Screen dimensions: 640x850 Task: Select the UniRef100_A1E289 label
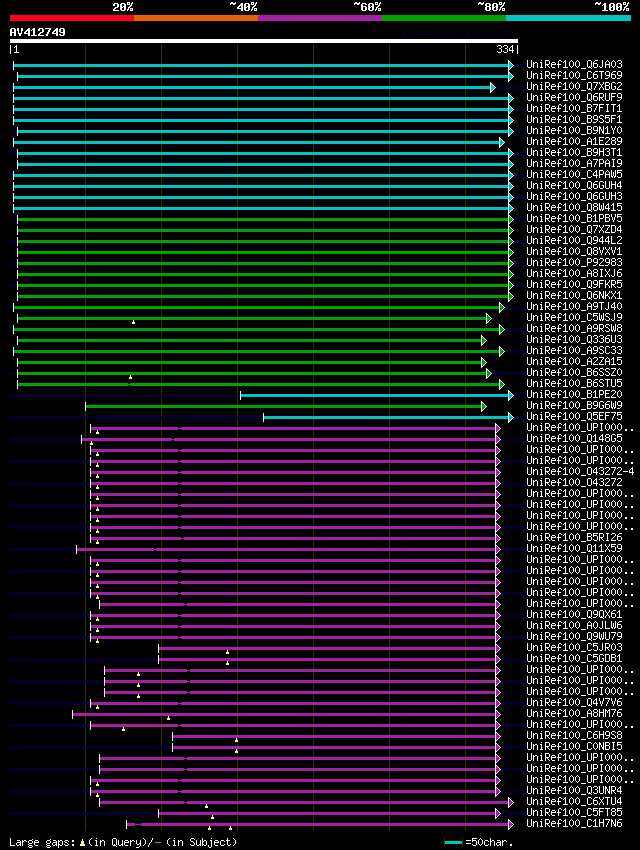pyautogui.click(x=574, y=141)
